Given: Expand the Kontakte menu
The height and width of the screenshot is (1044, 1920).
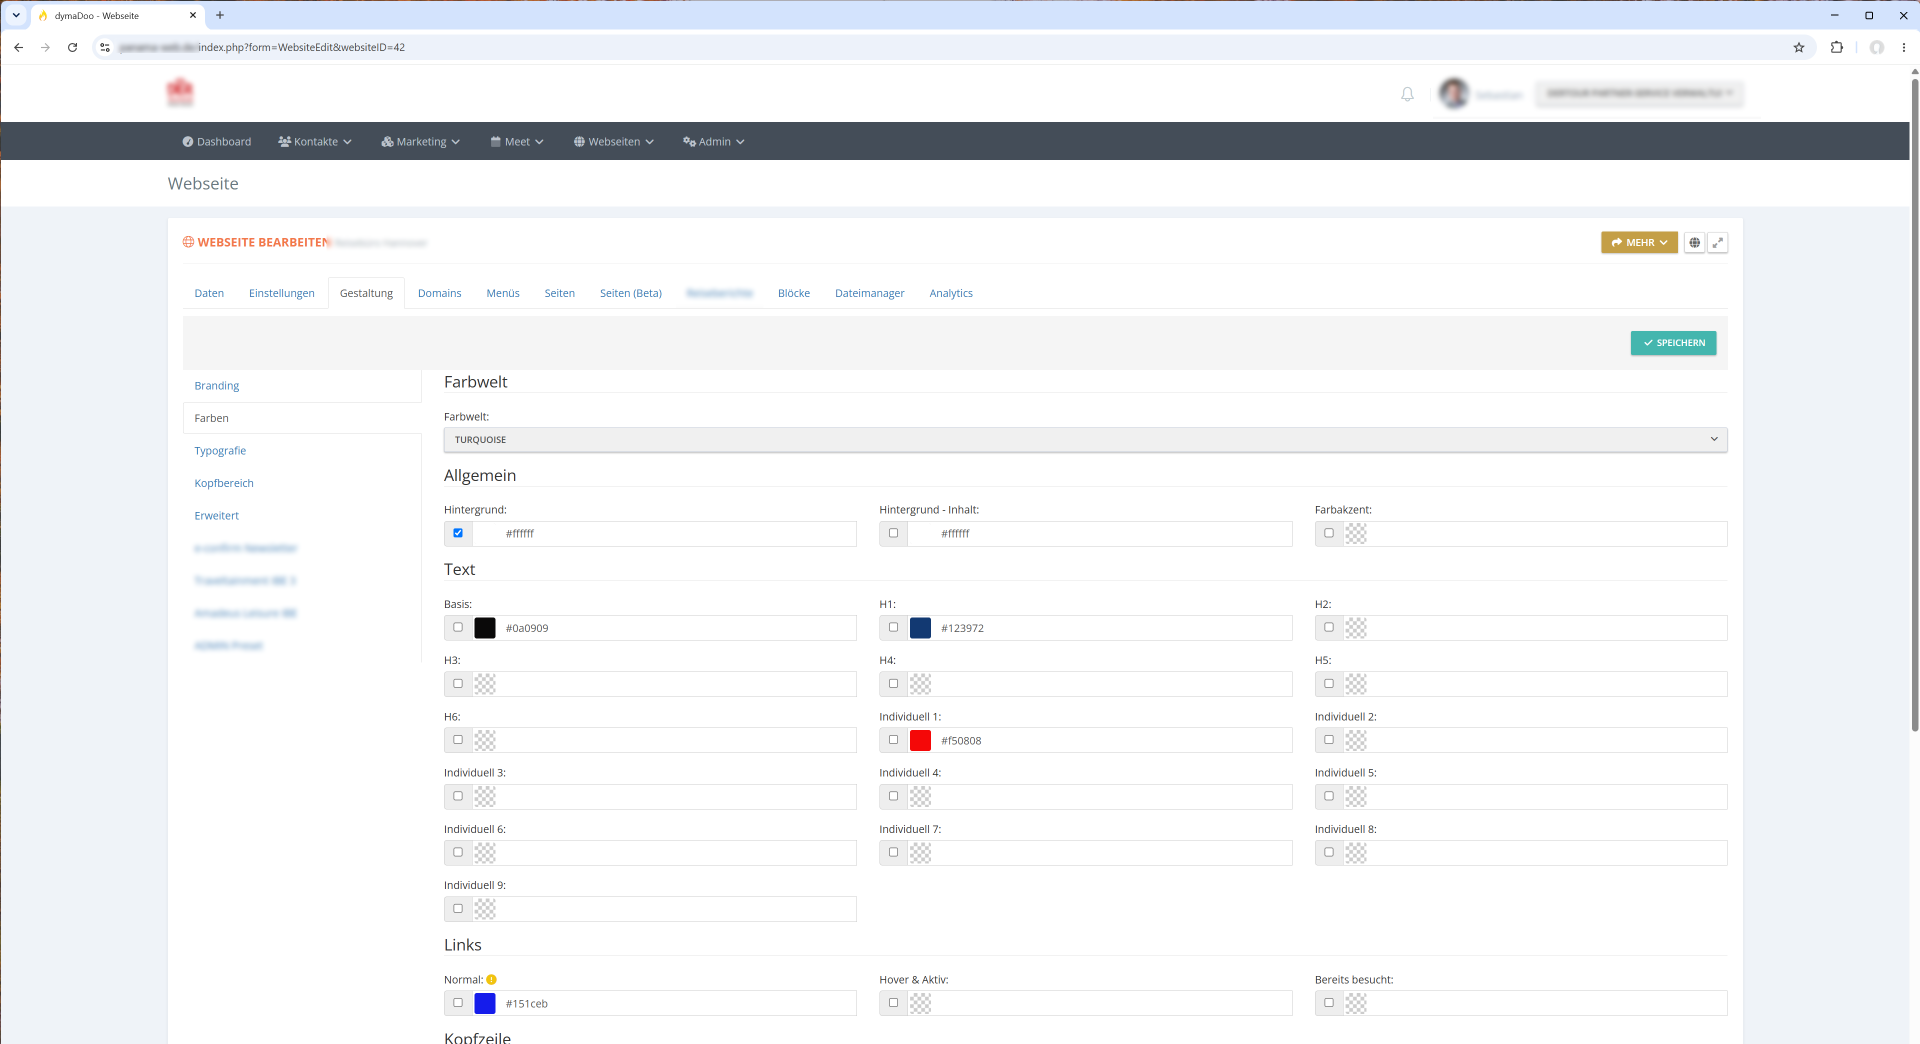Looking at the screenshot, I should pos(315,142).
